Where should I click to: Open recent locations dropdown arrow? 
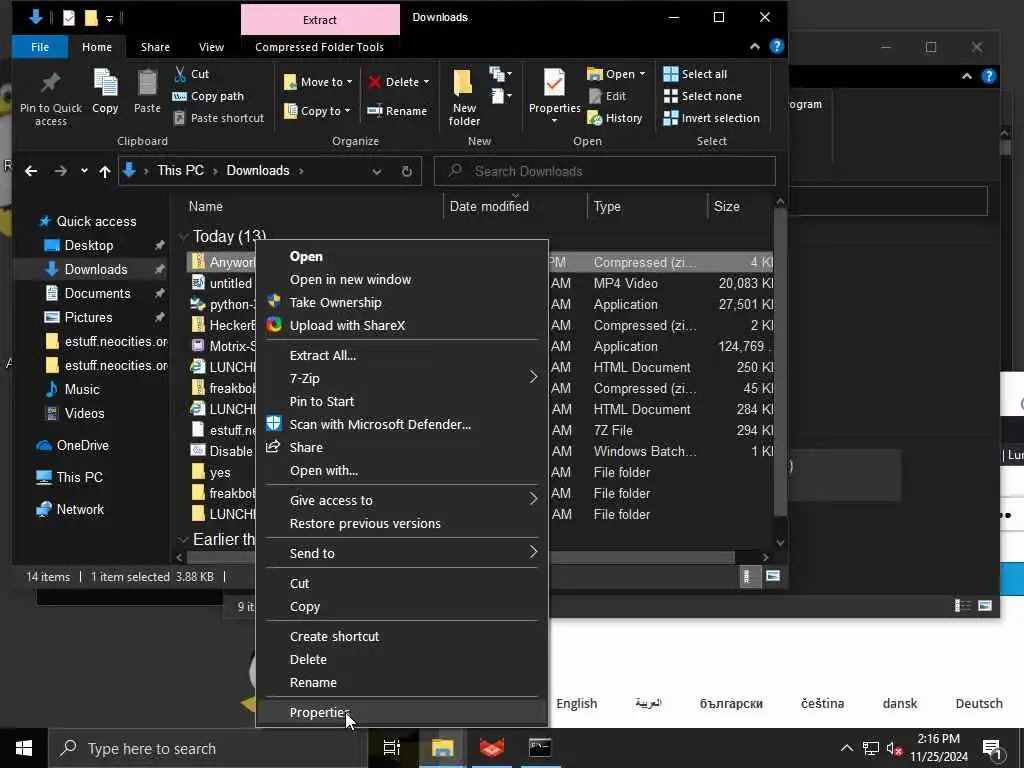(x=84, y=171)
